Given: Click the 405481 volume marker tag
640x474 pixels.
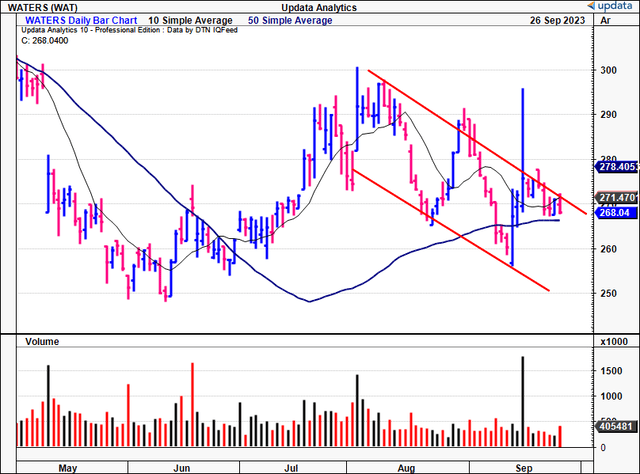Looking at the screenshot, I should (x=616, y=427).
